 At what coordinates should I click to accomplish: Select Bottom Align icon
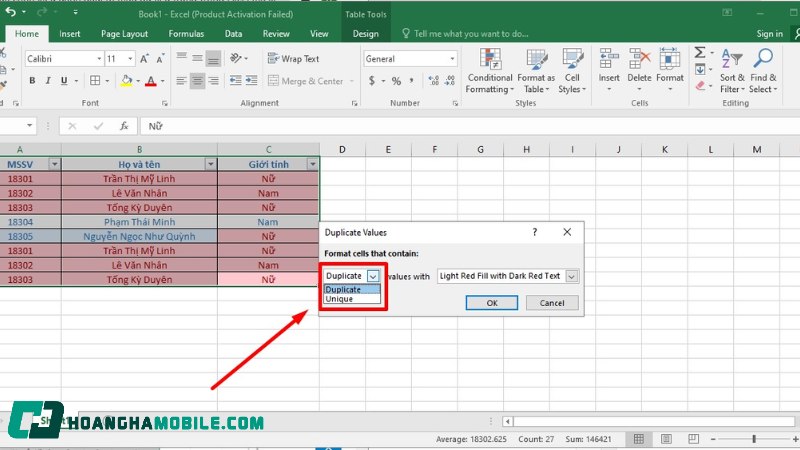(x=213, y=59)
